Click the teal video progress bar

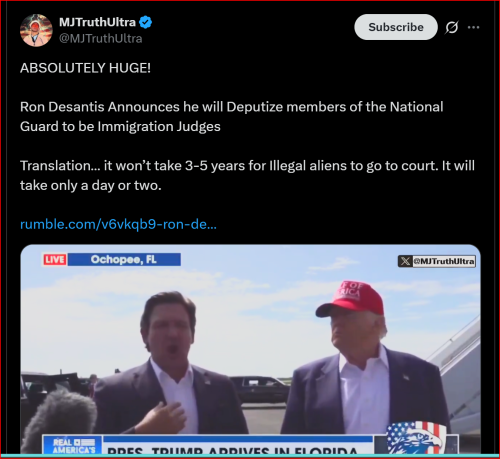pos(250,456)
